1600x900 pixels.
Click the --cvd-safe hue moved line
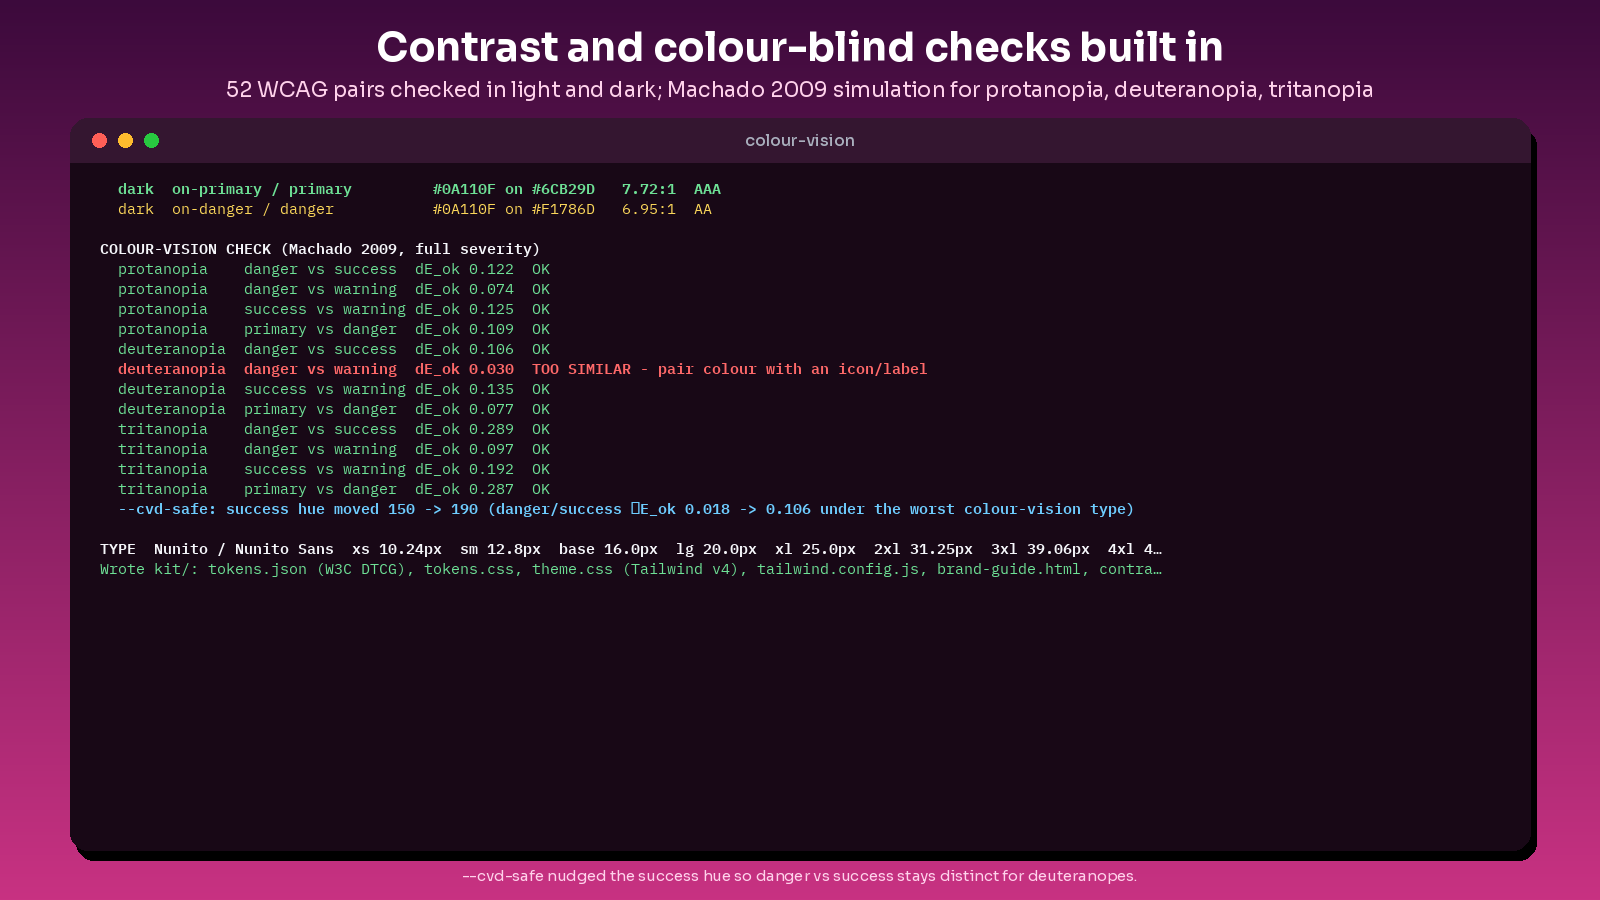(x=626, y=509)
